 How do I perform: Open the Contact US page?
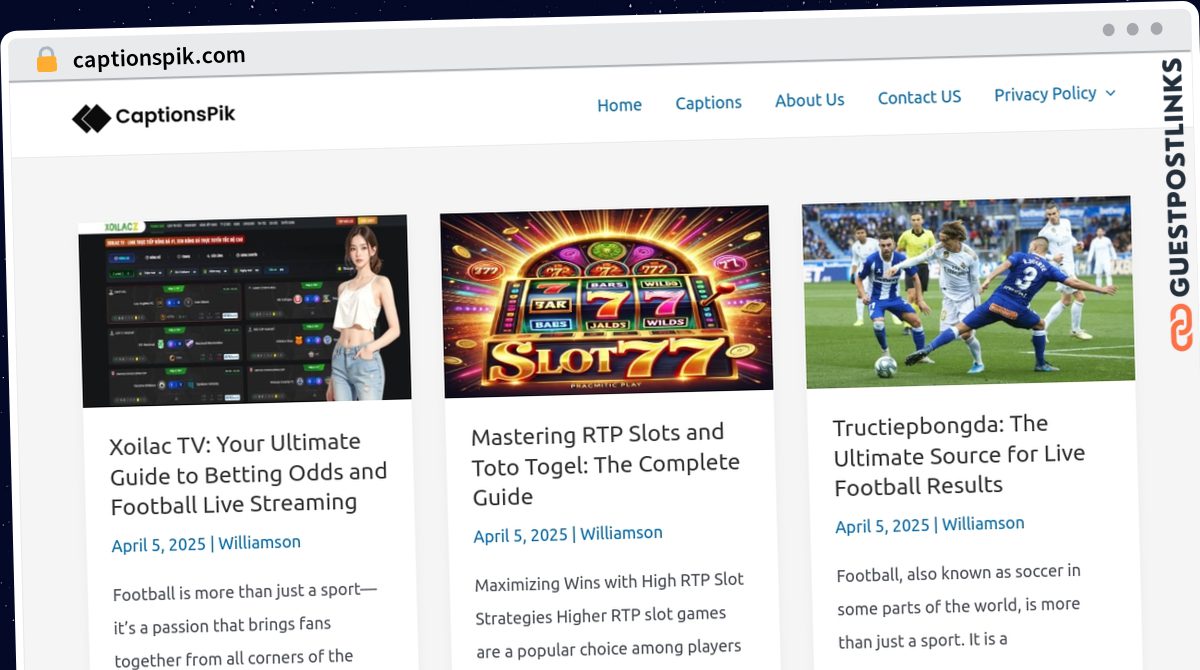[919, 96]
